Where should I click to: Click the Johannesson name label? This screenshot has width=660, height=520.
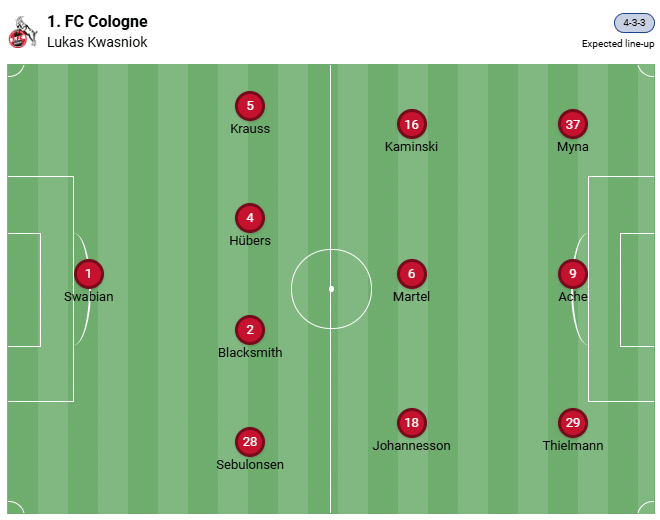411,445
